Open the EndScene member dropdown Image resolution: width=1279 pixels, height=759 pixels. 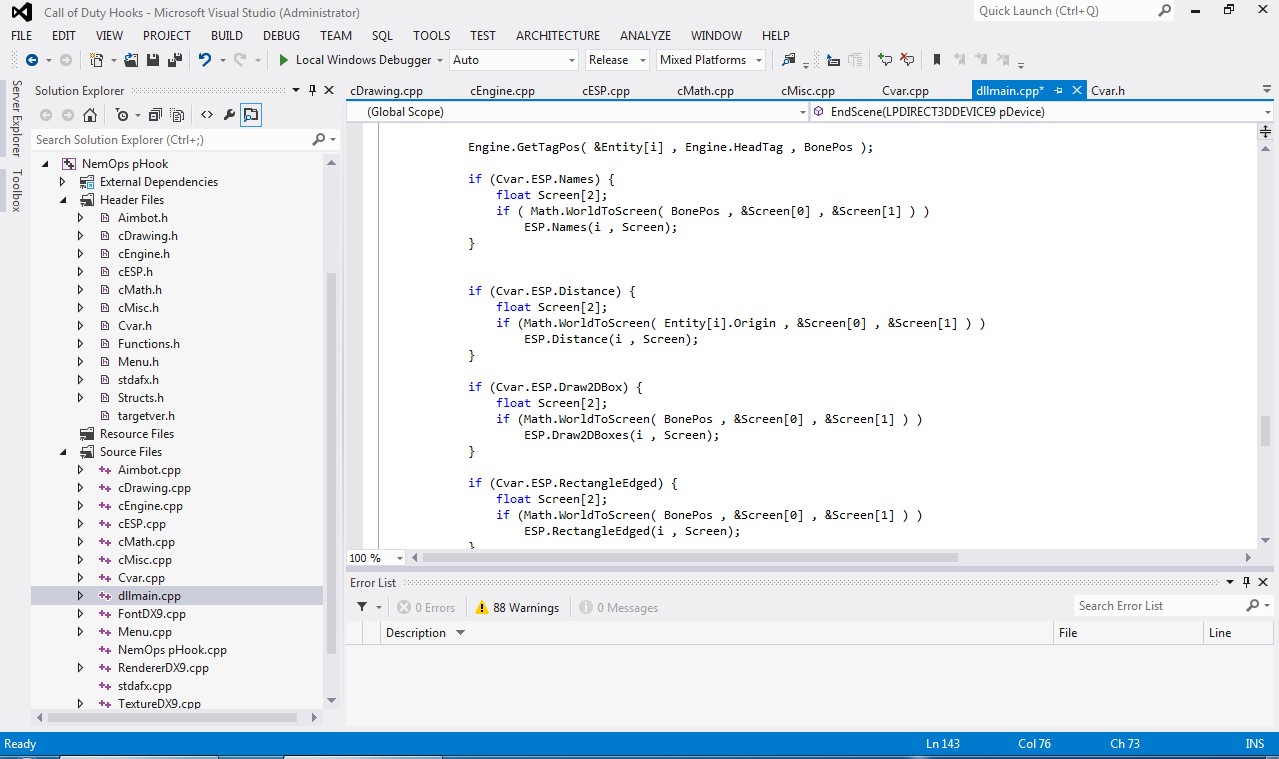pyautogui.click(x=1267, y=112)
